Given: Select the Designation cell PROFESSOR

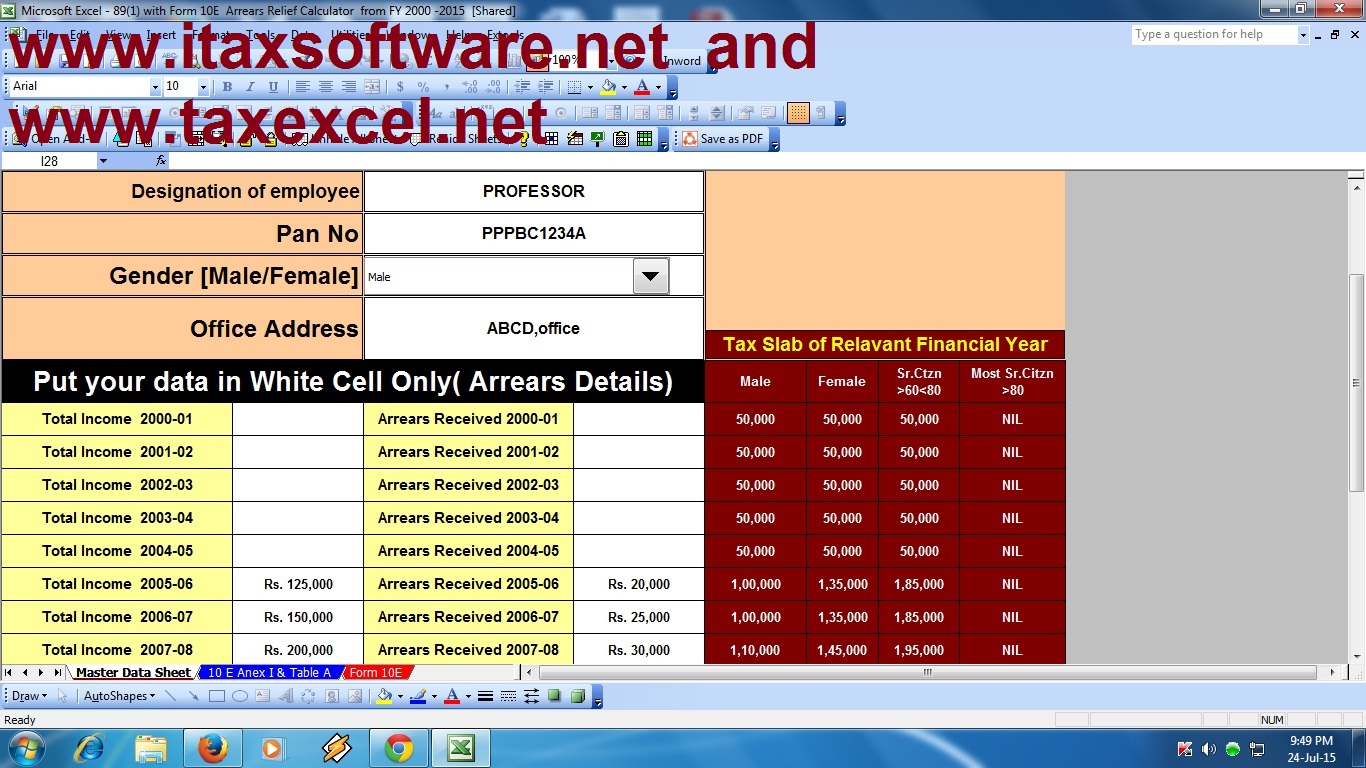Looking at the screenshot, I should pos(534,191).
